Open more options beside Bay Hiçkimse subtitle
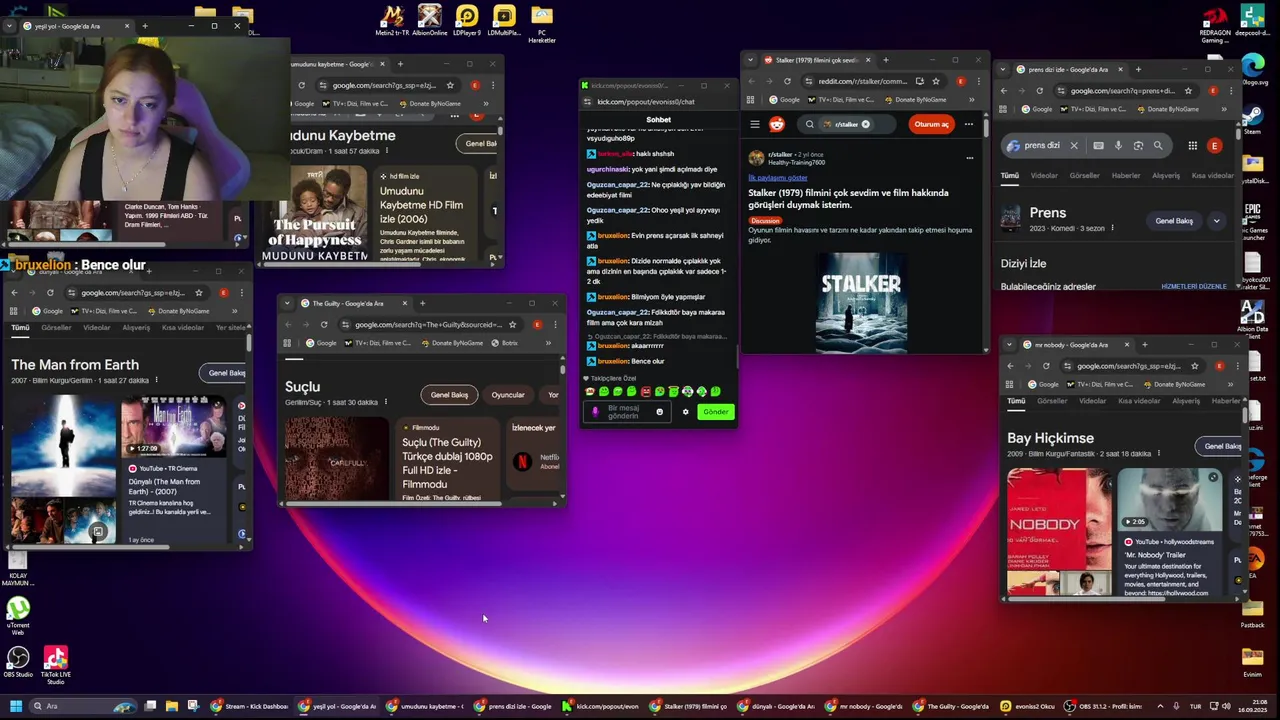The height and width of the screenshot is (720, 1280). tap(1158, 454)
